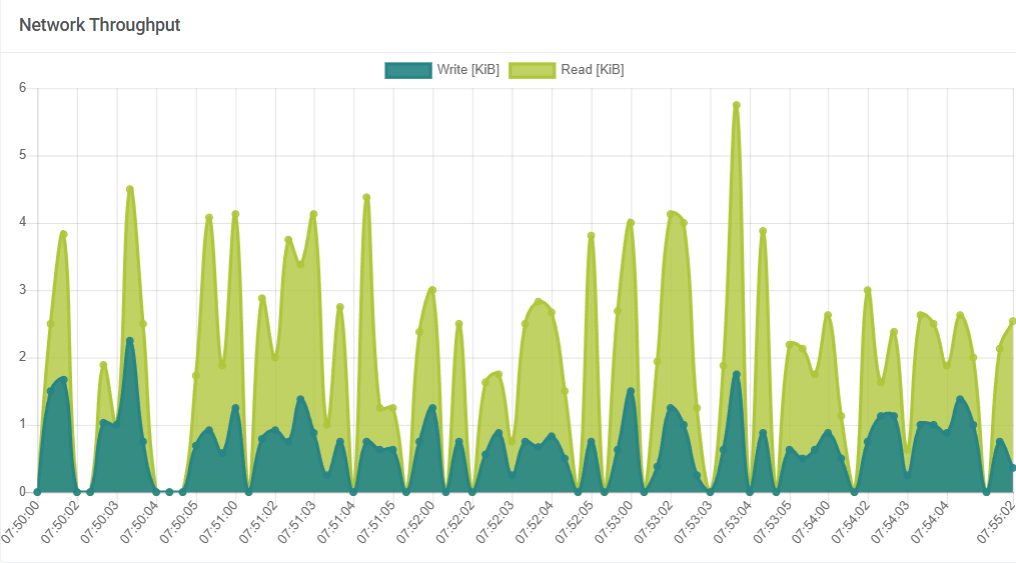Select the last Write point at right edge

coord(1012,468)
